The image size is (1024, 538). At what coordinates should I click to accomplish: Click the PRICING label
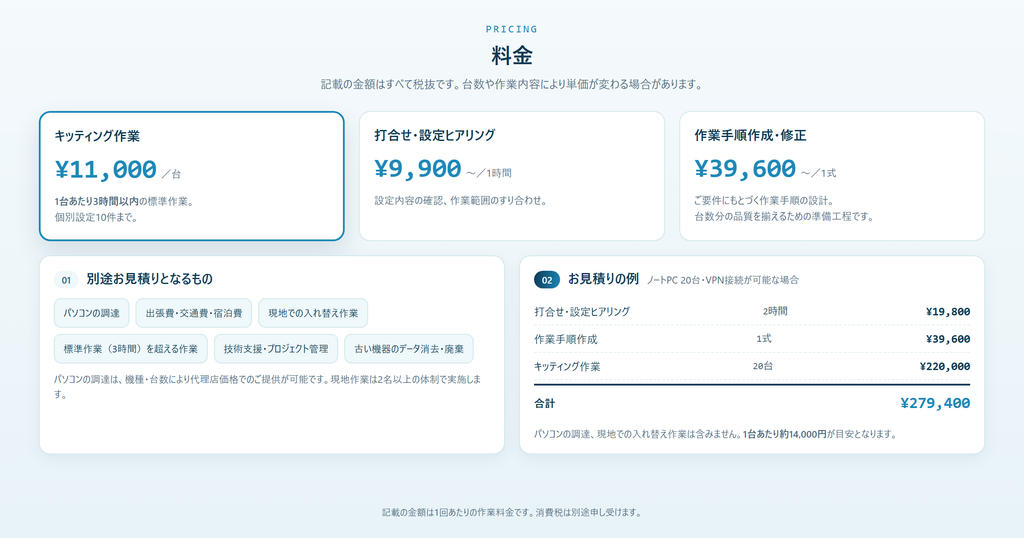click(512, 29)
